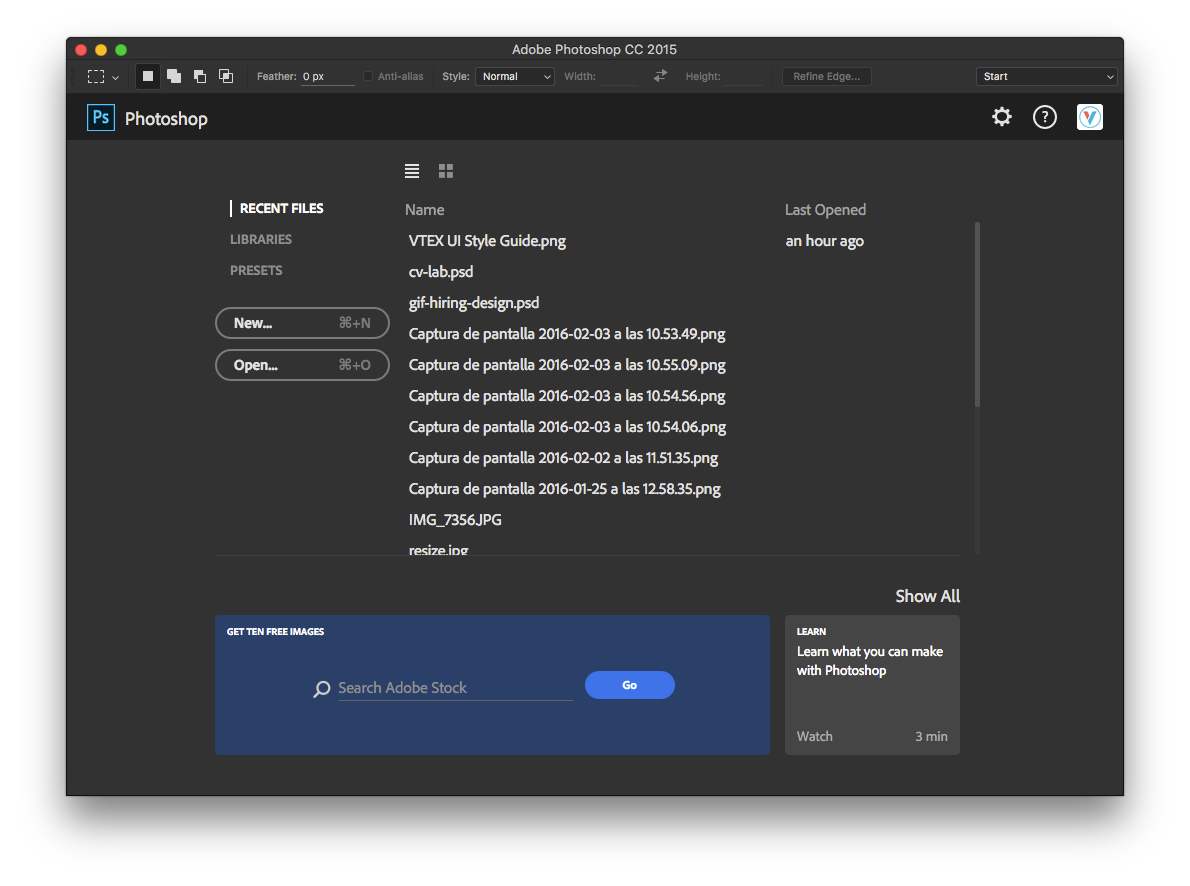
Task: Click the Width input field
Action: click(618, 77)
